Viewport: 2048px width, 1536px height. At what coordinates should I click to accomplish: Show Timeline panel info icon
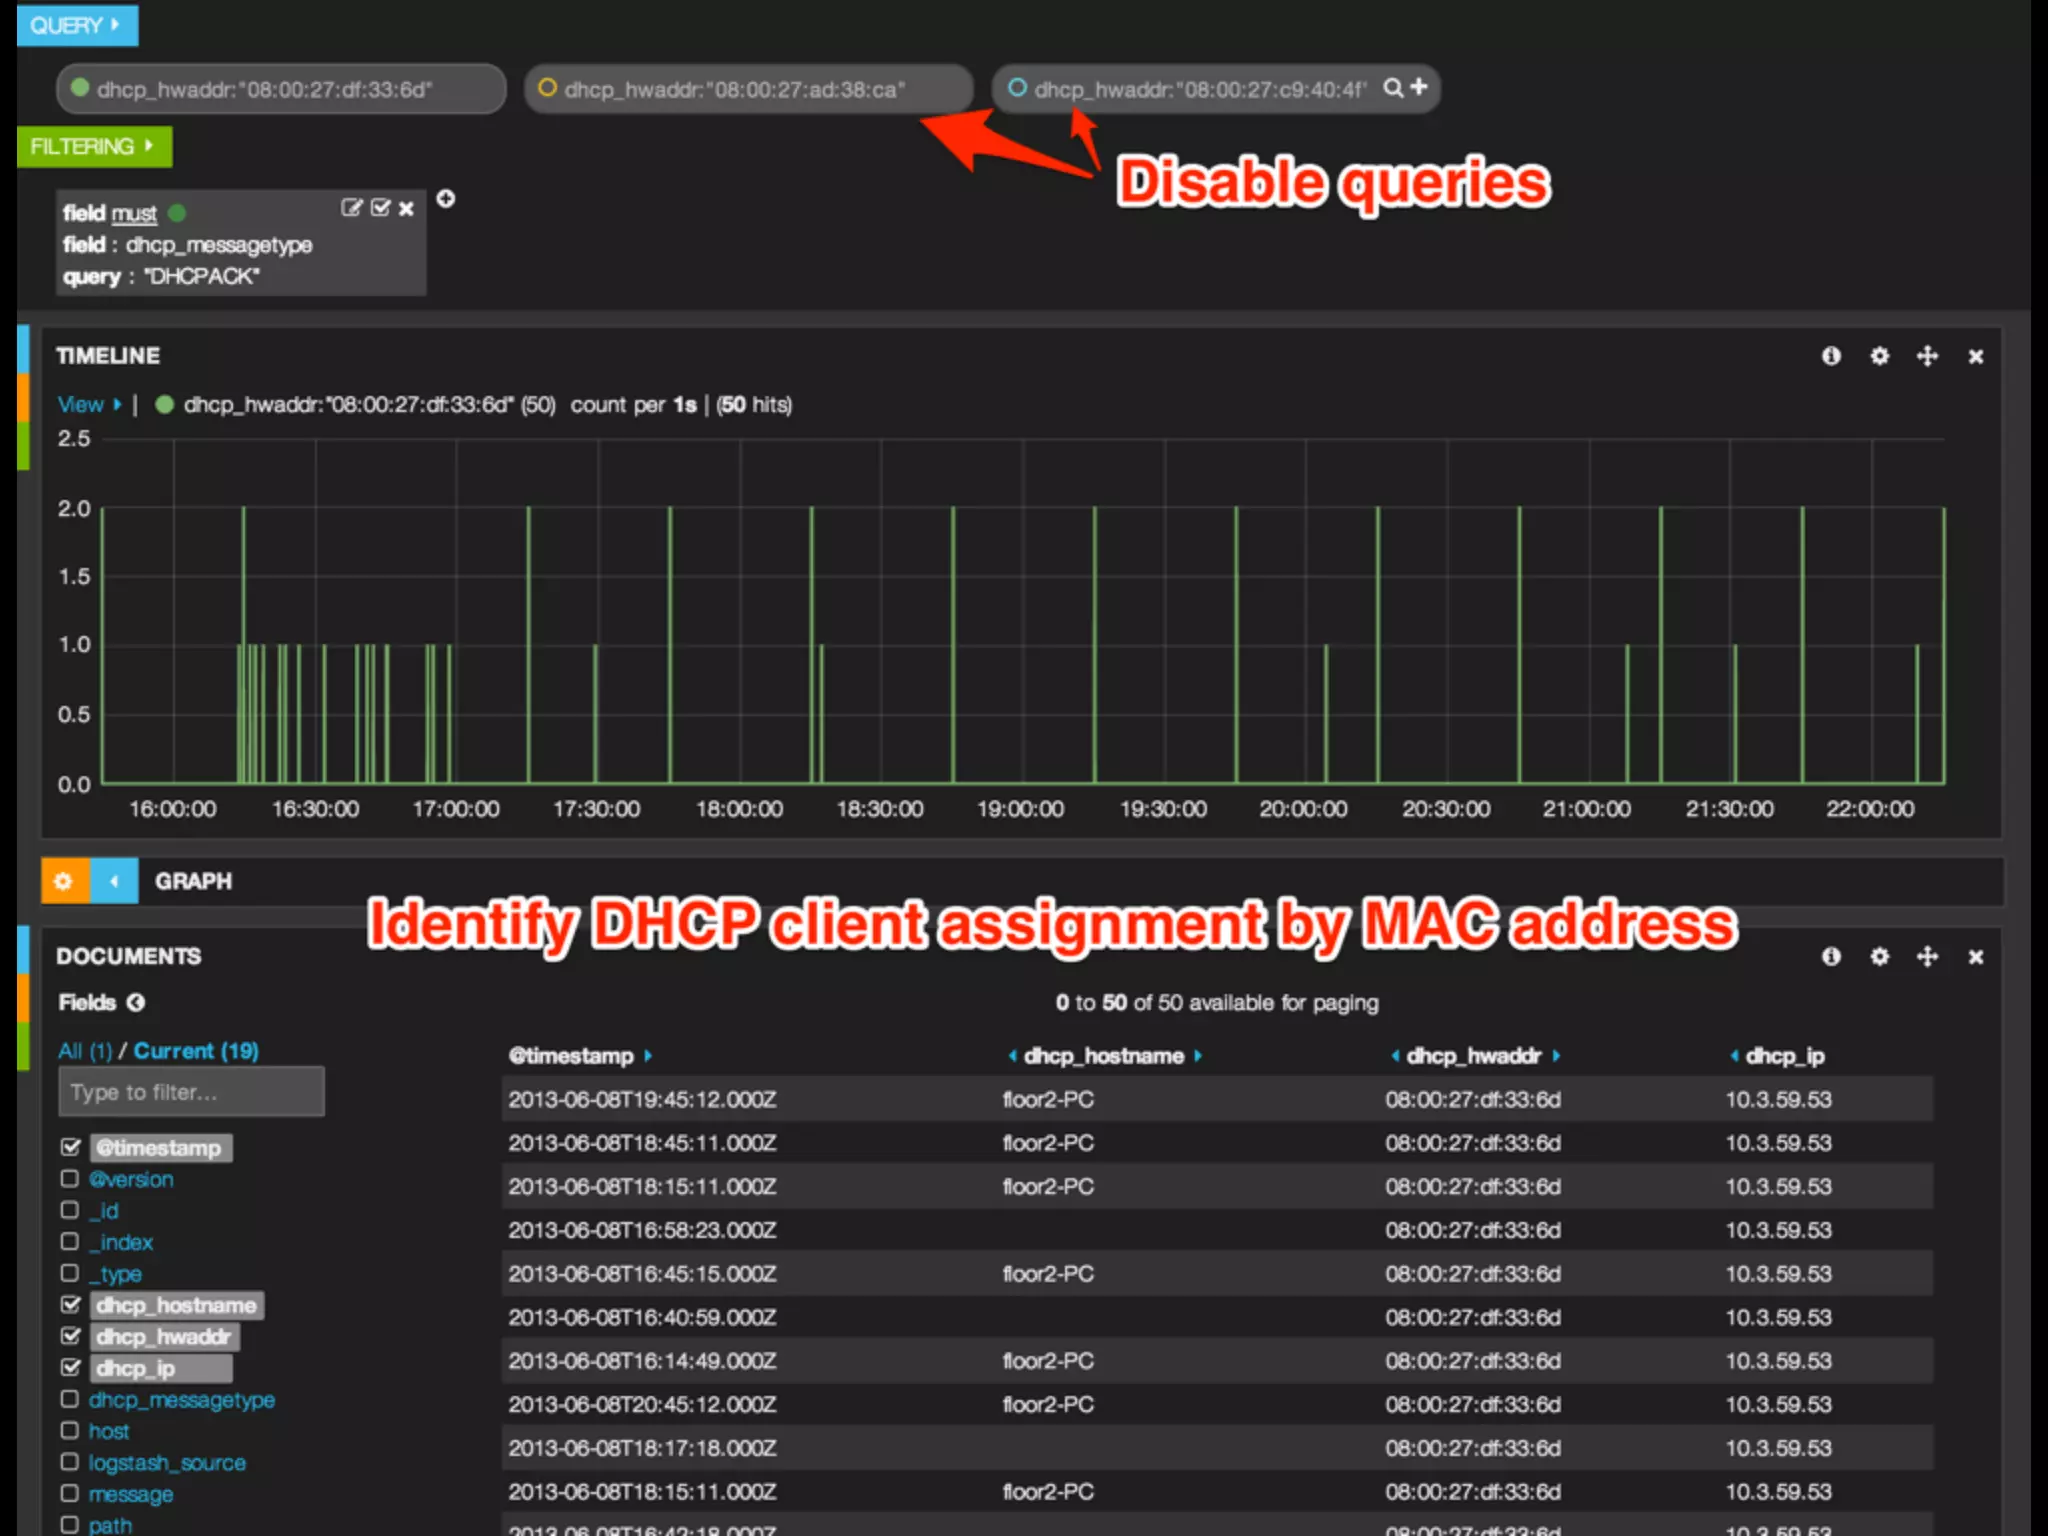[x=1831, y=356]
